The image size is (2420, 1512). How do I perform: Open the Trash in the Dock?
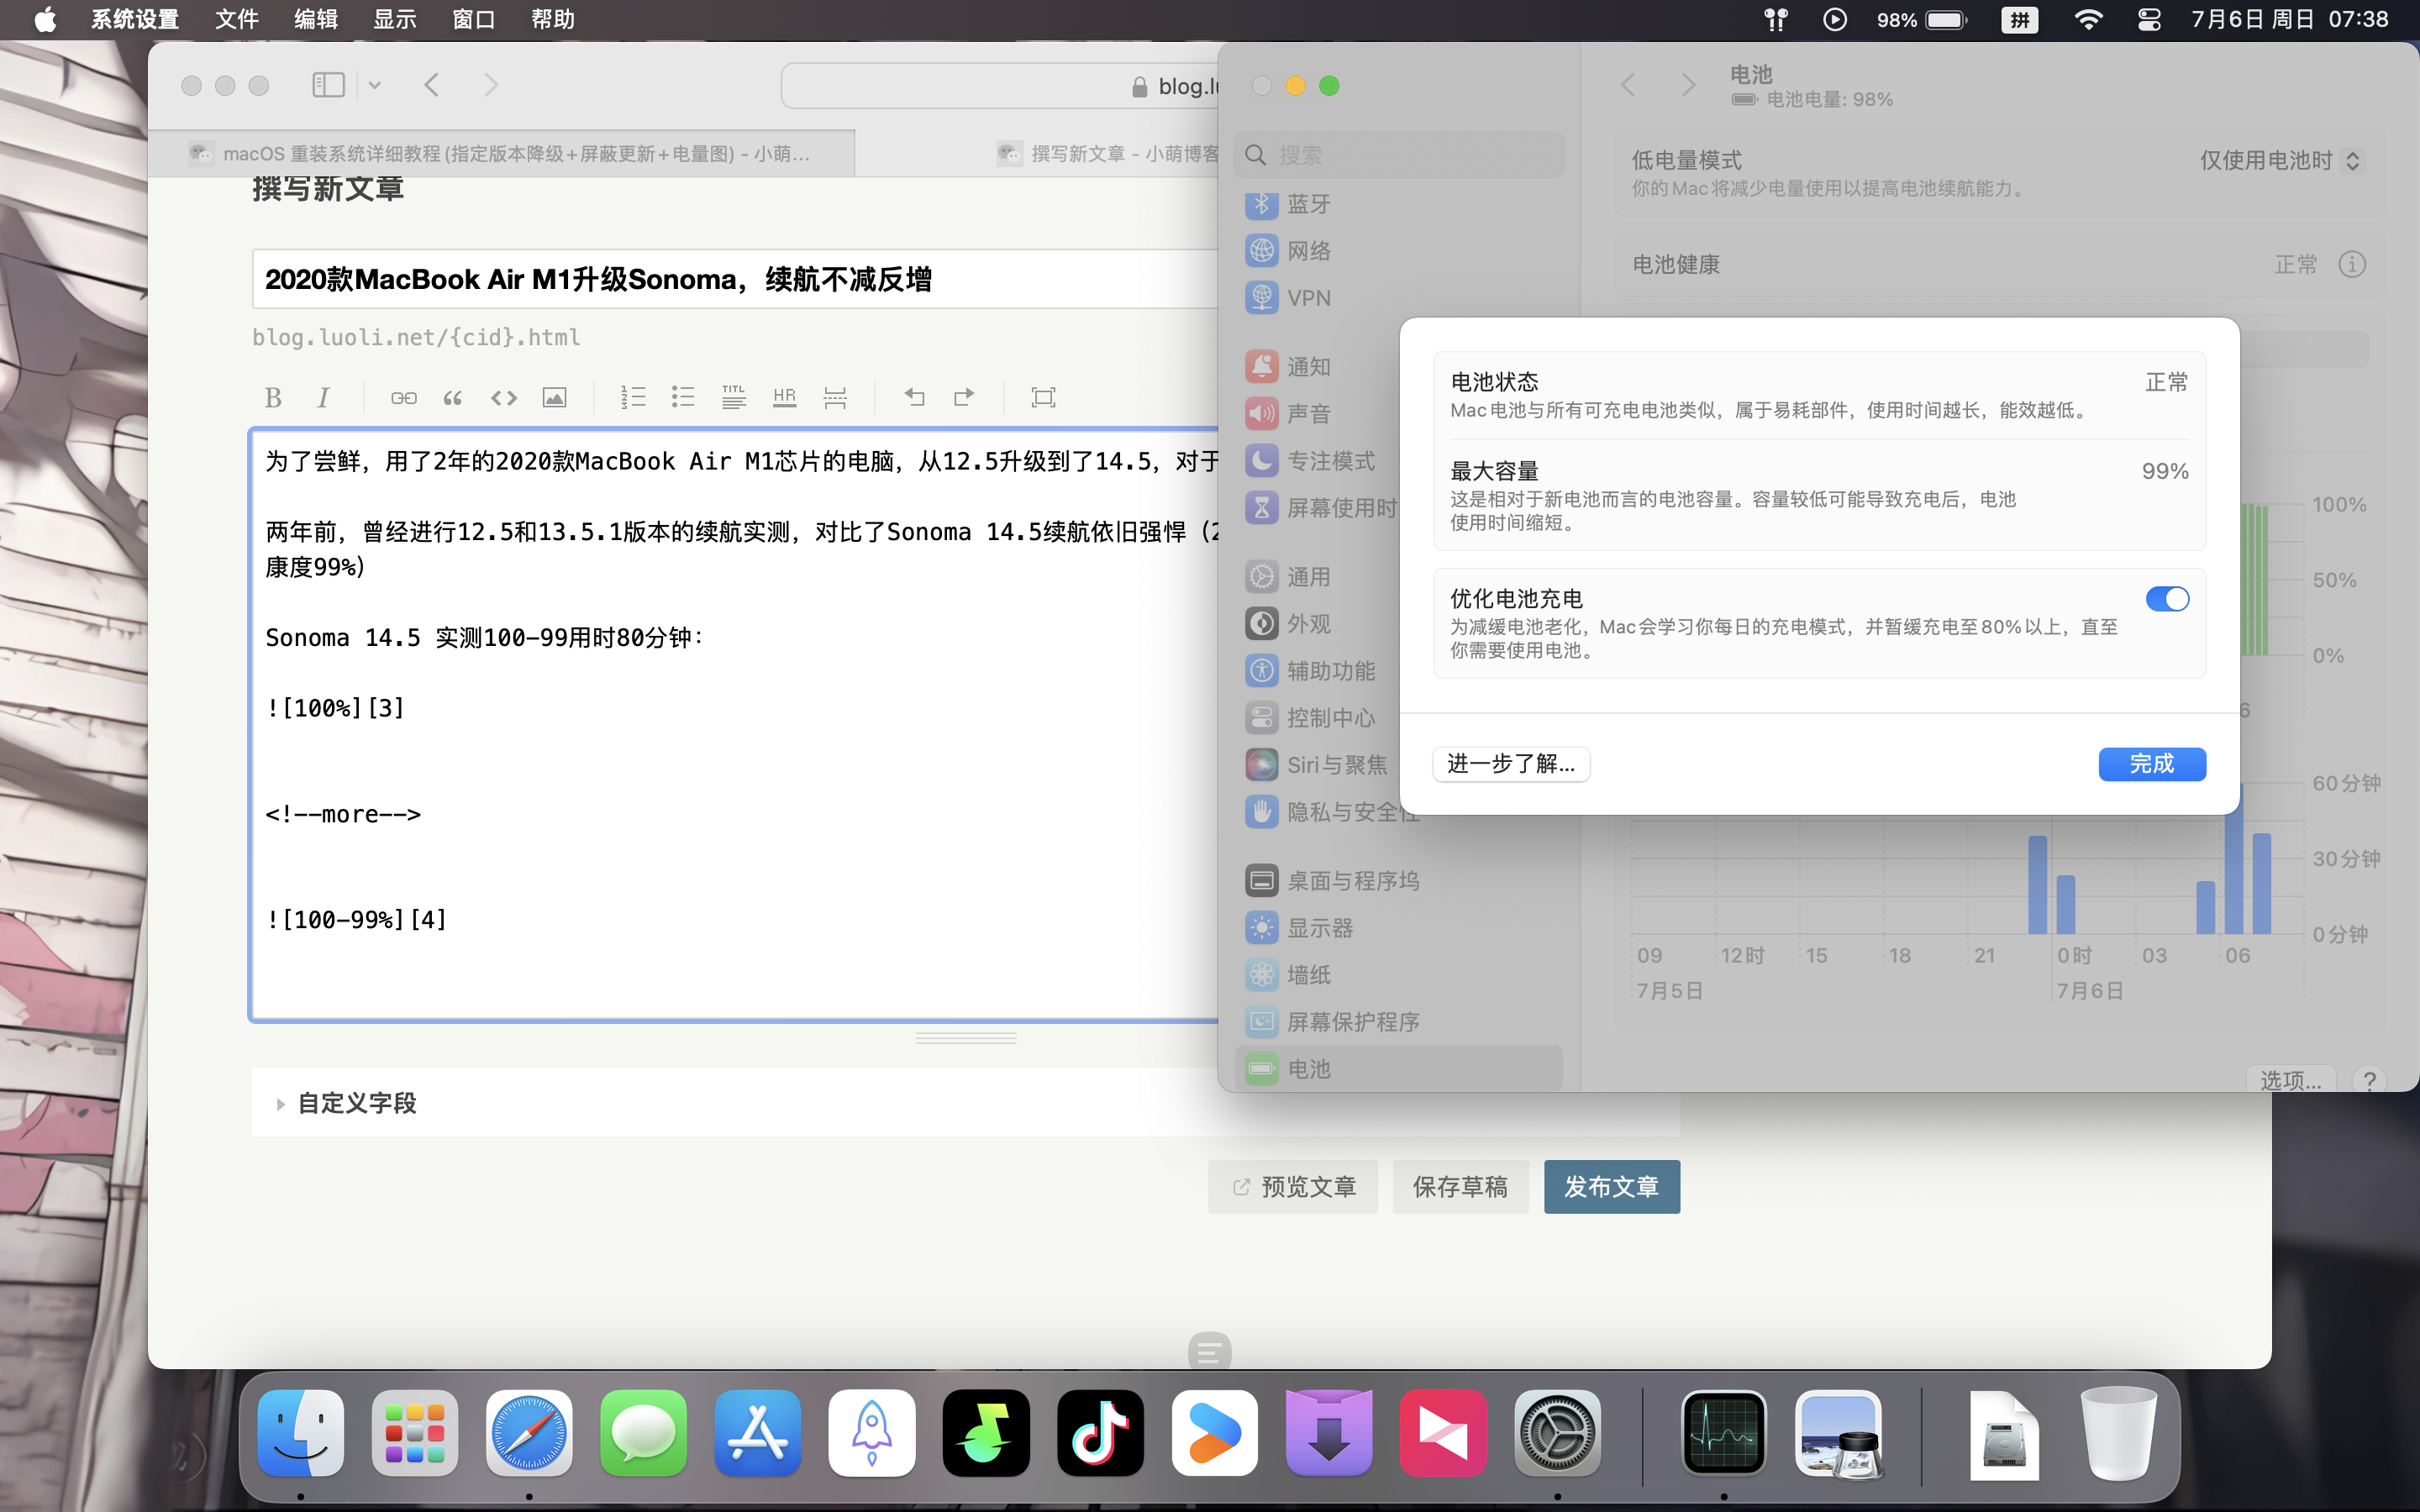click(x=2118, y=1433)
